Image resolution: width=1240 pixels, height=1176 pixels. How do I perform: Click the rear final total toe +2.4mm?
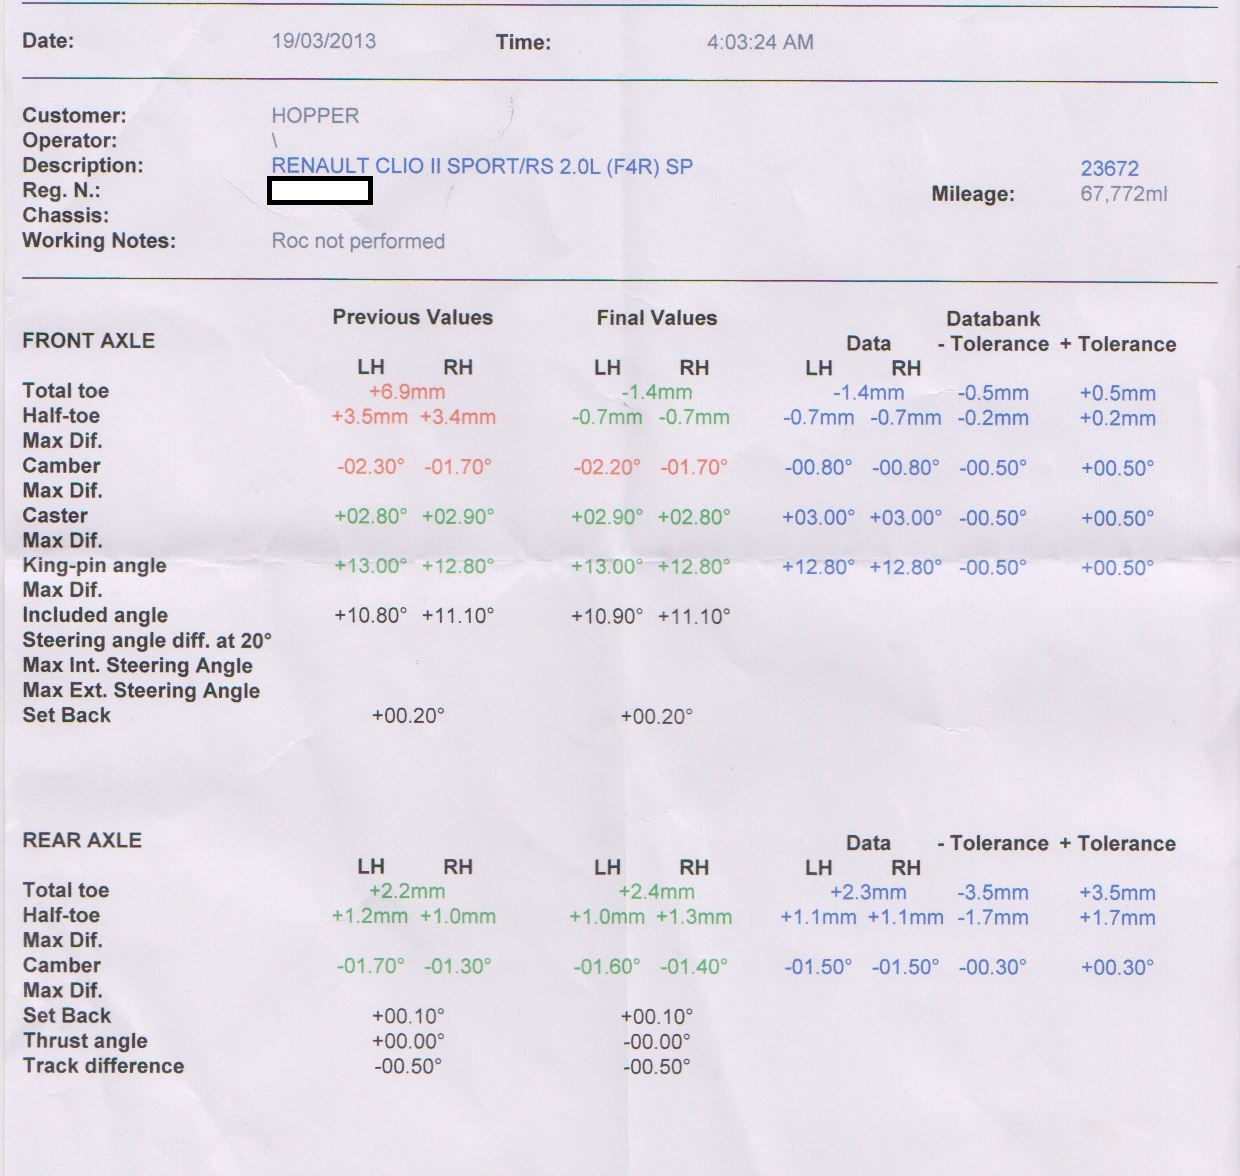[x=656, y=892]
